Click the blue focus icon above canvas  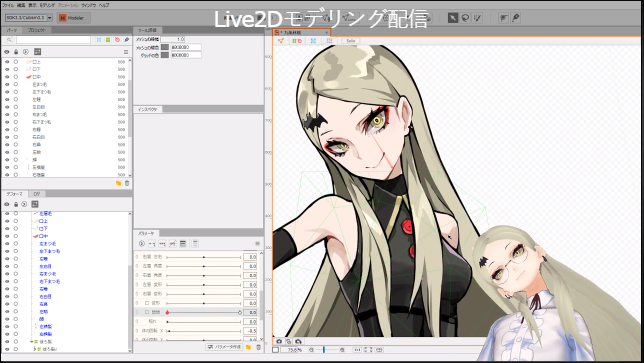pyautogui.click(x=313, y=41)
